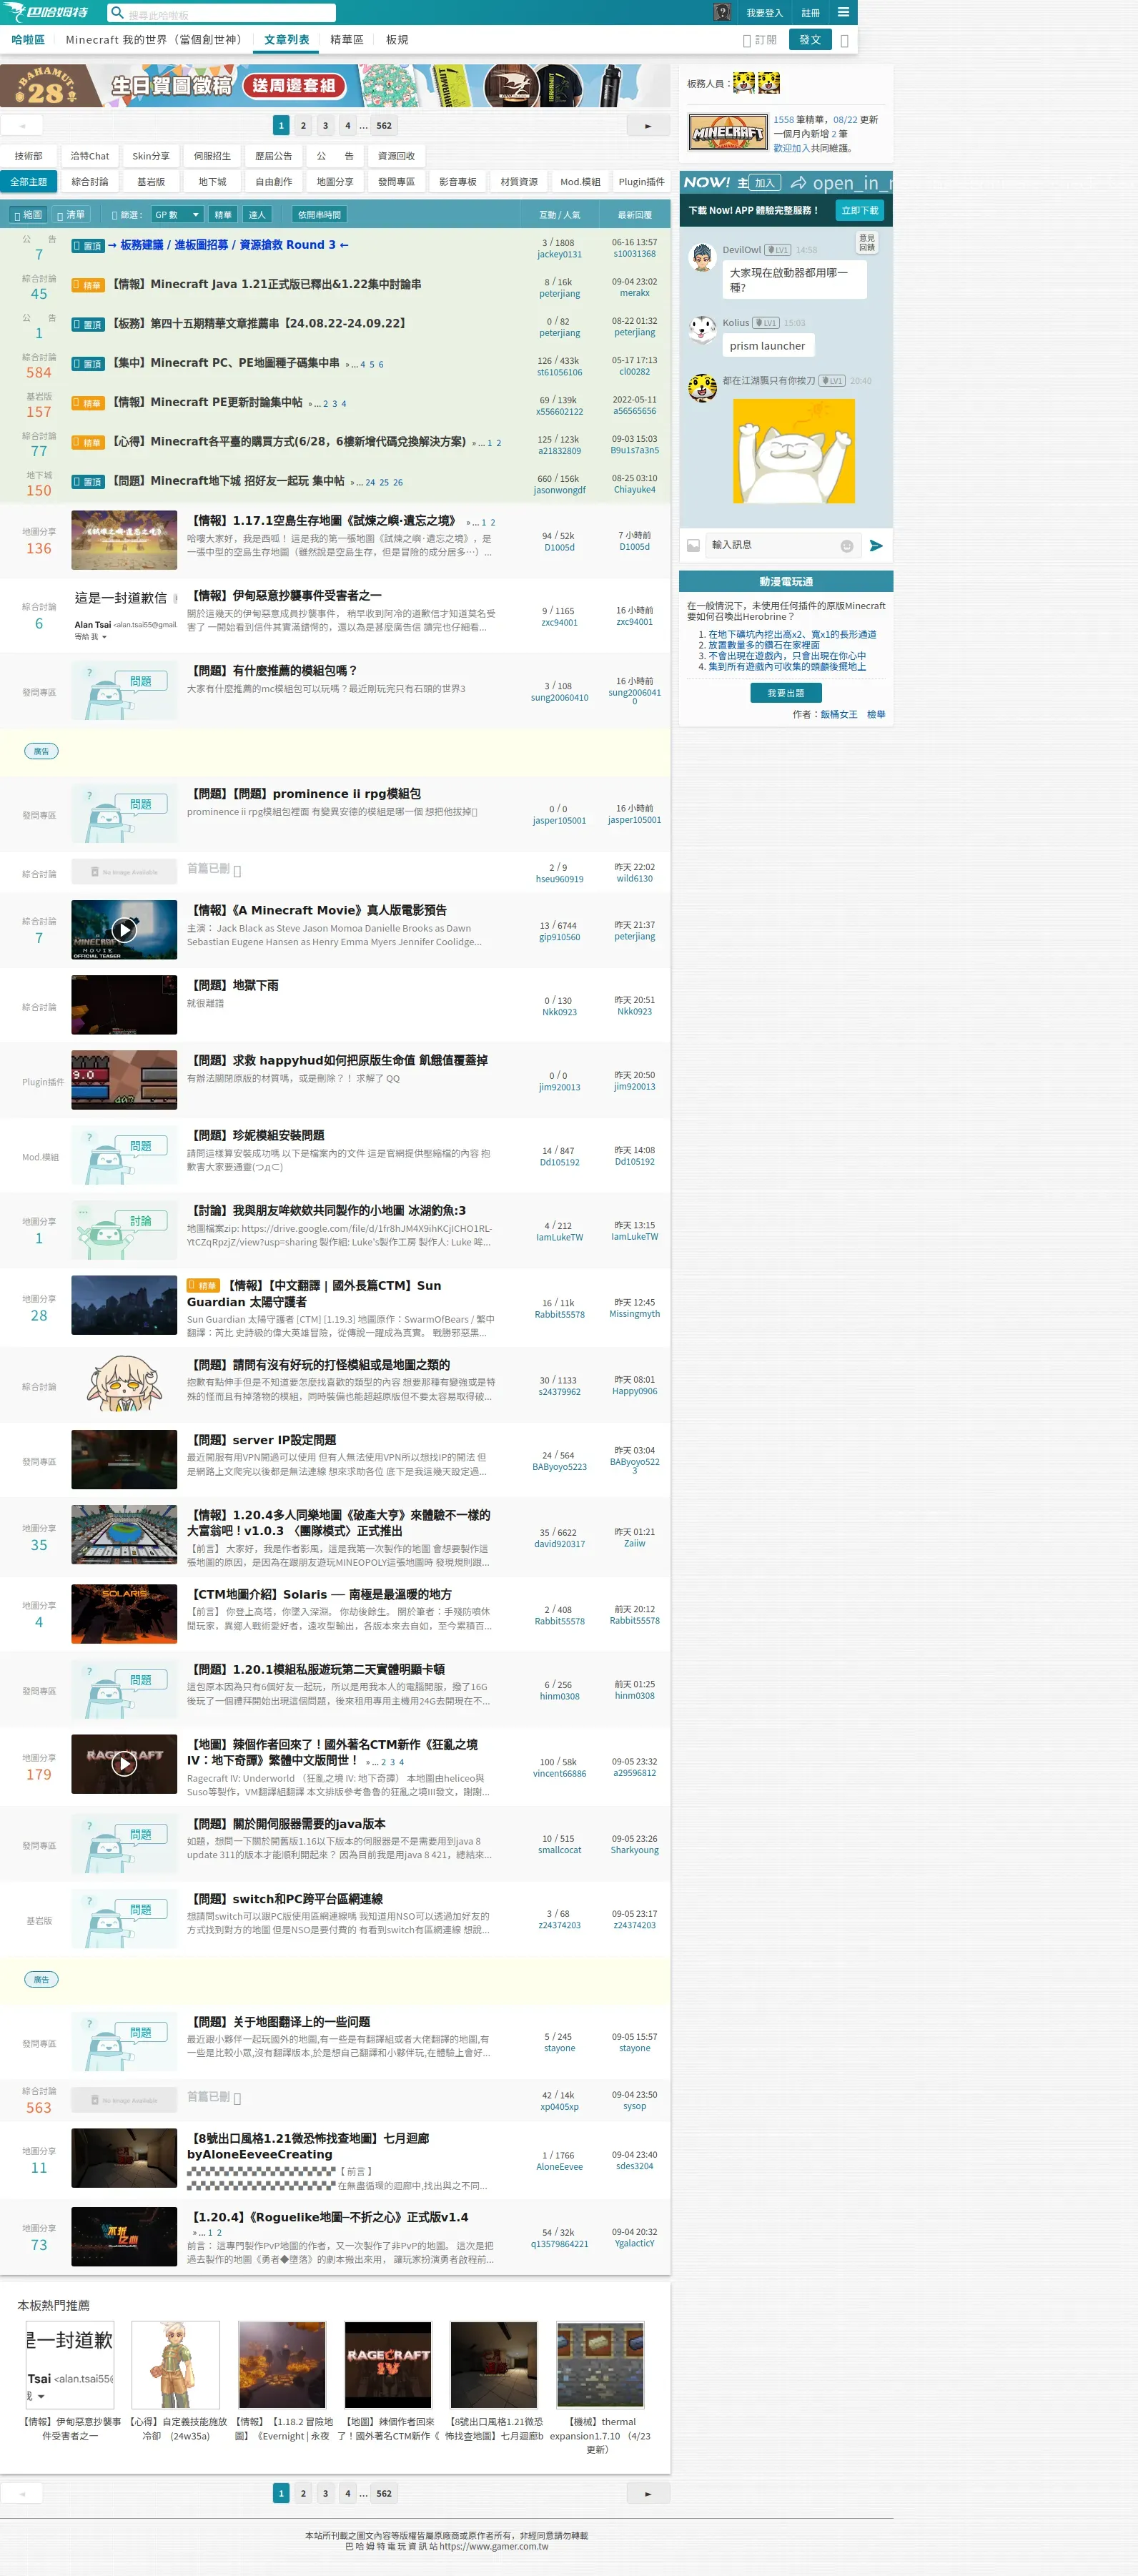The image size is (1138, 2576).
Task: Select the 地圖分享 subboard tab
Action: click(x=335, y=182)
